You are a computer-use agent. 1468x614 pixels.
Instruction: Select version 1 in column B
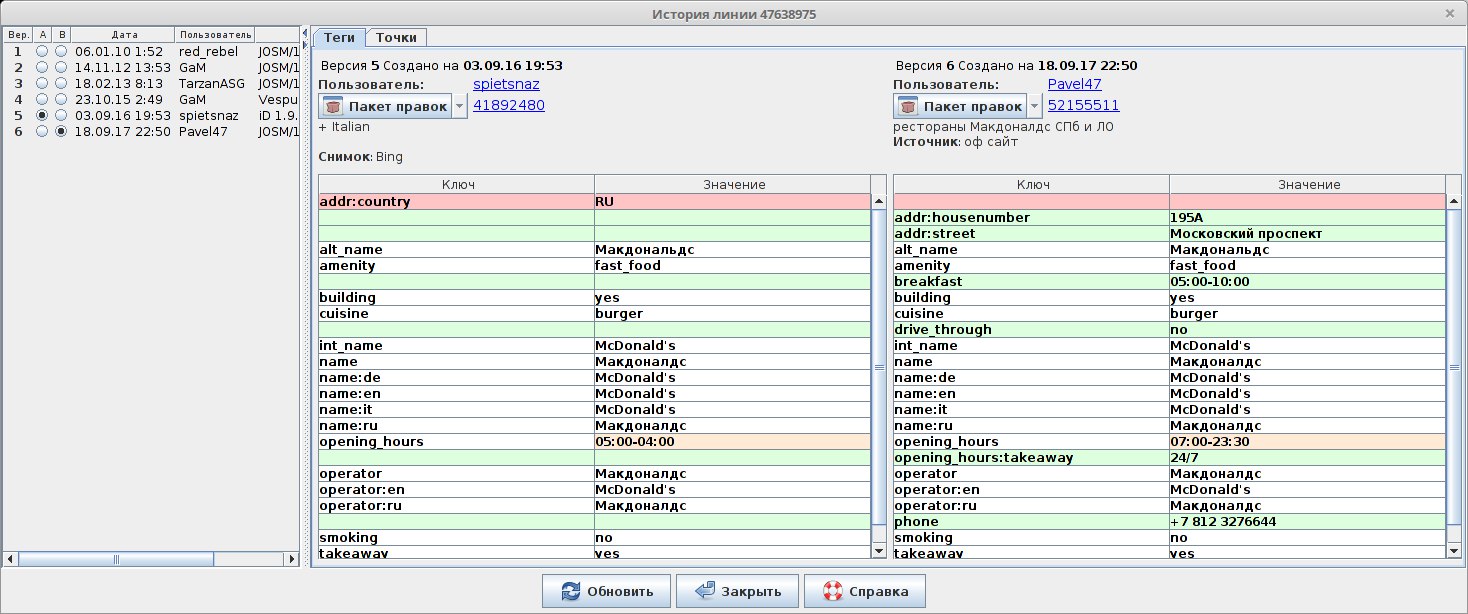pyautogui.click(x=61, y=51)
